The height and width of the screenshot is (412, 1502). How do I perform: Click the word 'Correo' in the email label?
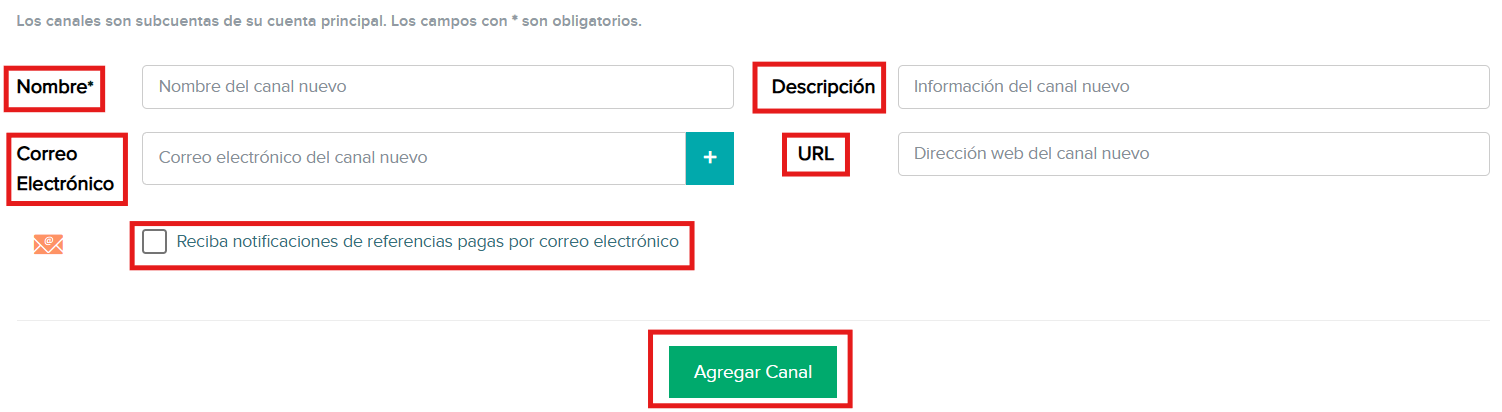47,154
